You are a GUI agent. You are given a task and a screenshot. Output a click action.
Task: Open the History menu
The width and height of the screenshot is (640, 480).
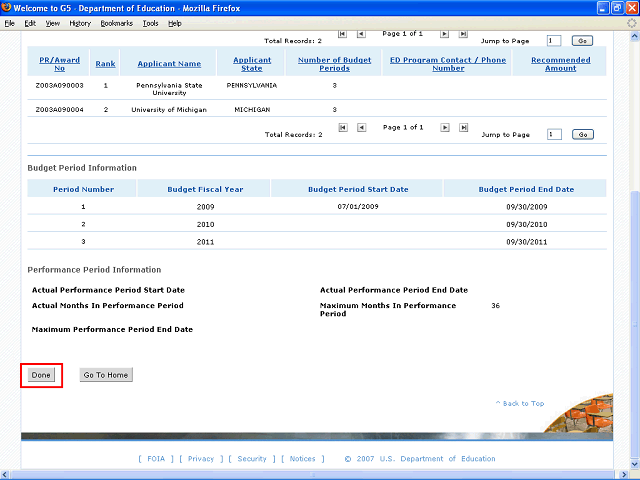(80, 22)
